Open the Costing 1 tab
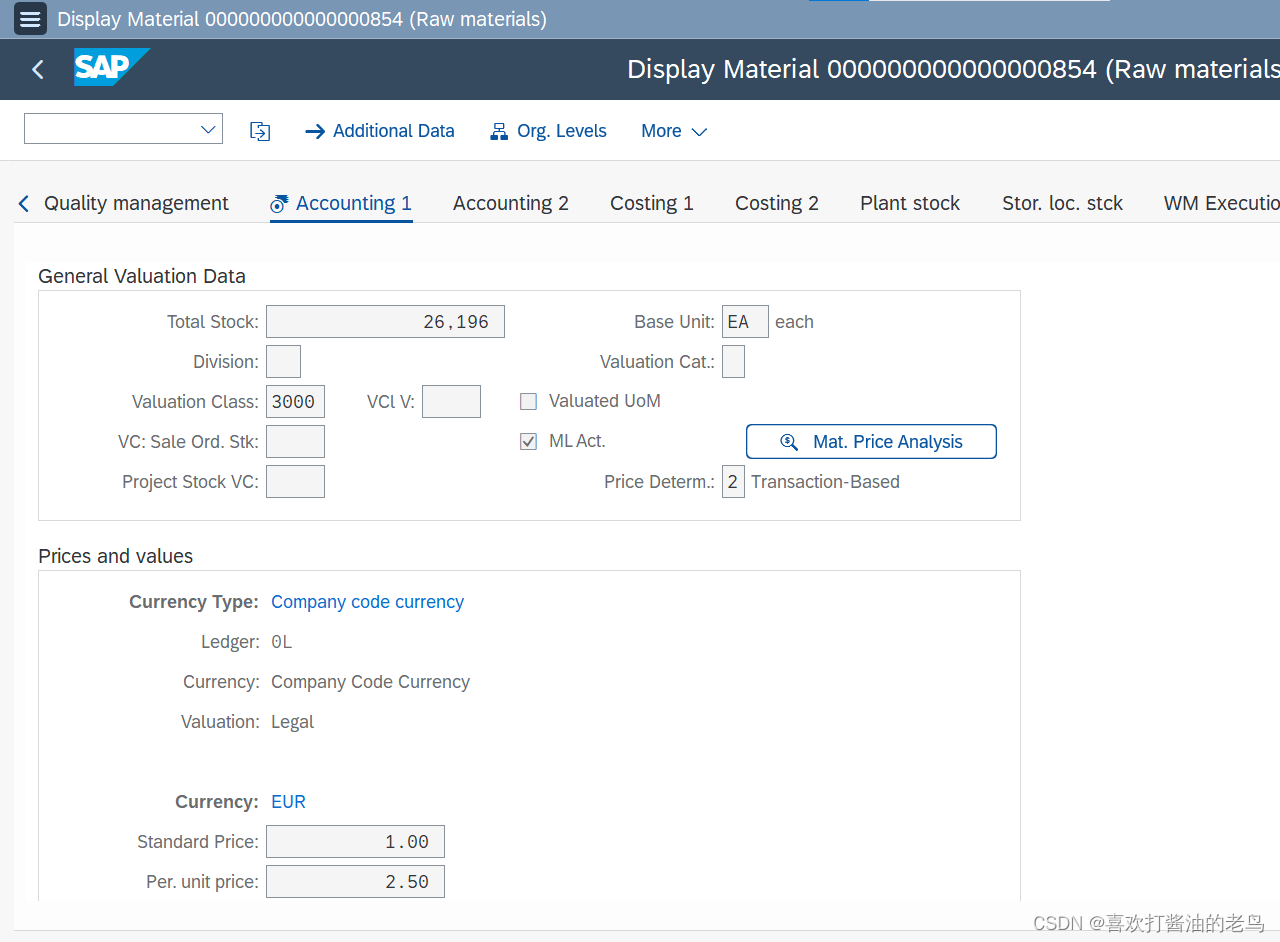This screenshot has width=1280, height=942. point(651,202)
